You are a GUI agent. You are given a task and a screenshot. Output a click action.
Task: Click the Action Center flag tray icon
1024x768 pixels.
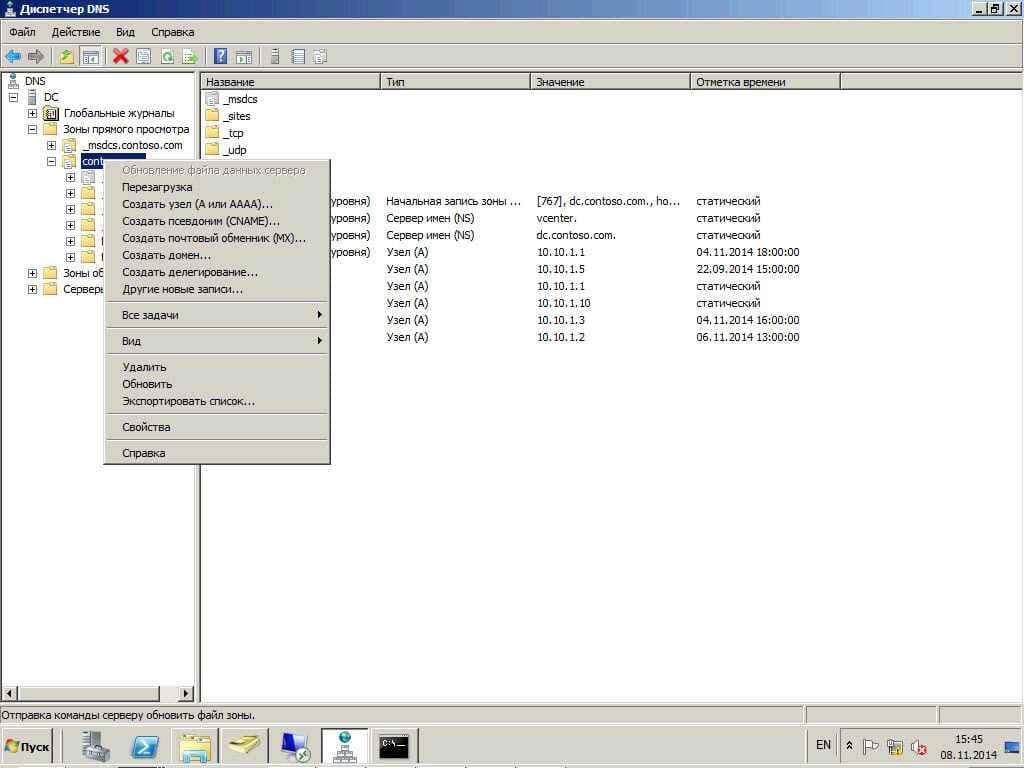(x=871, y=746)
